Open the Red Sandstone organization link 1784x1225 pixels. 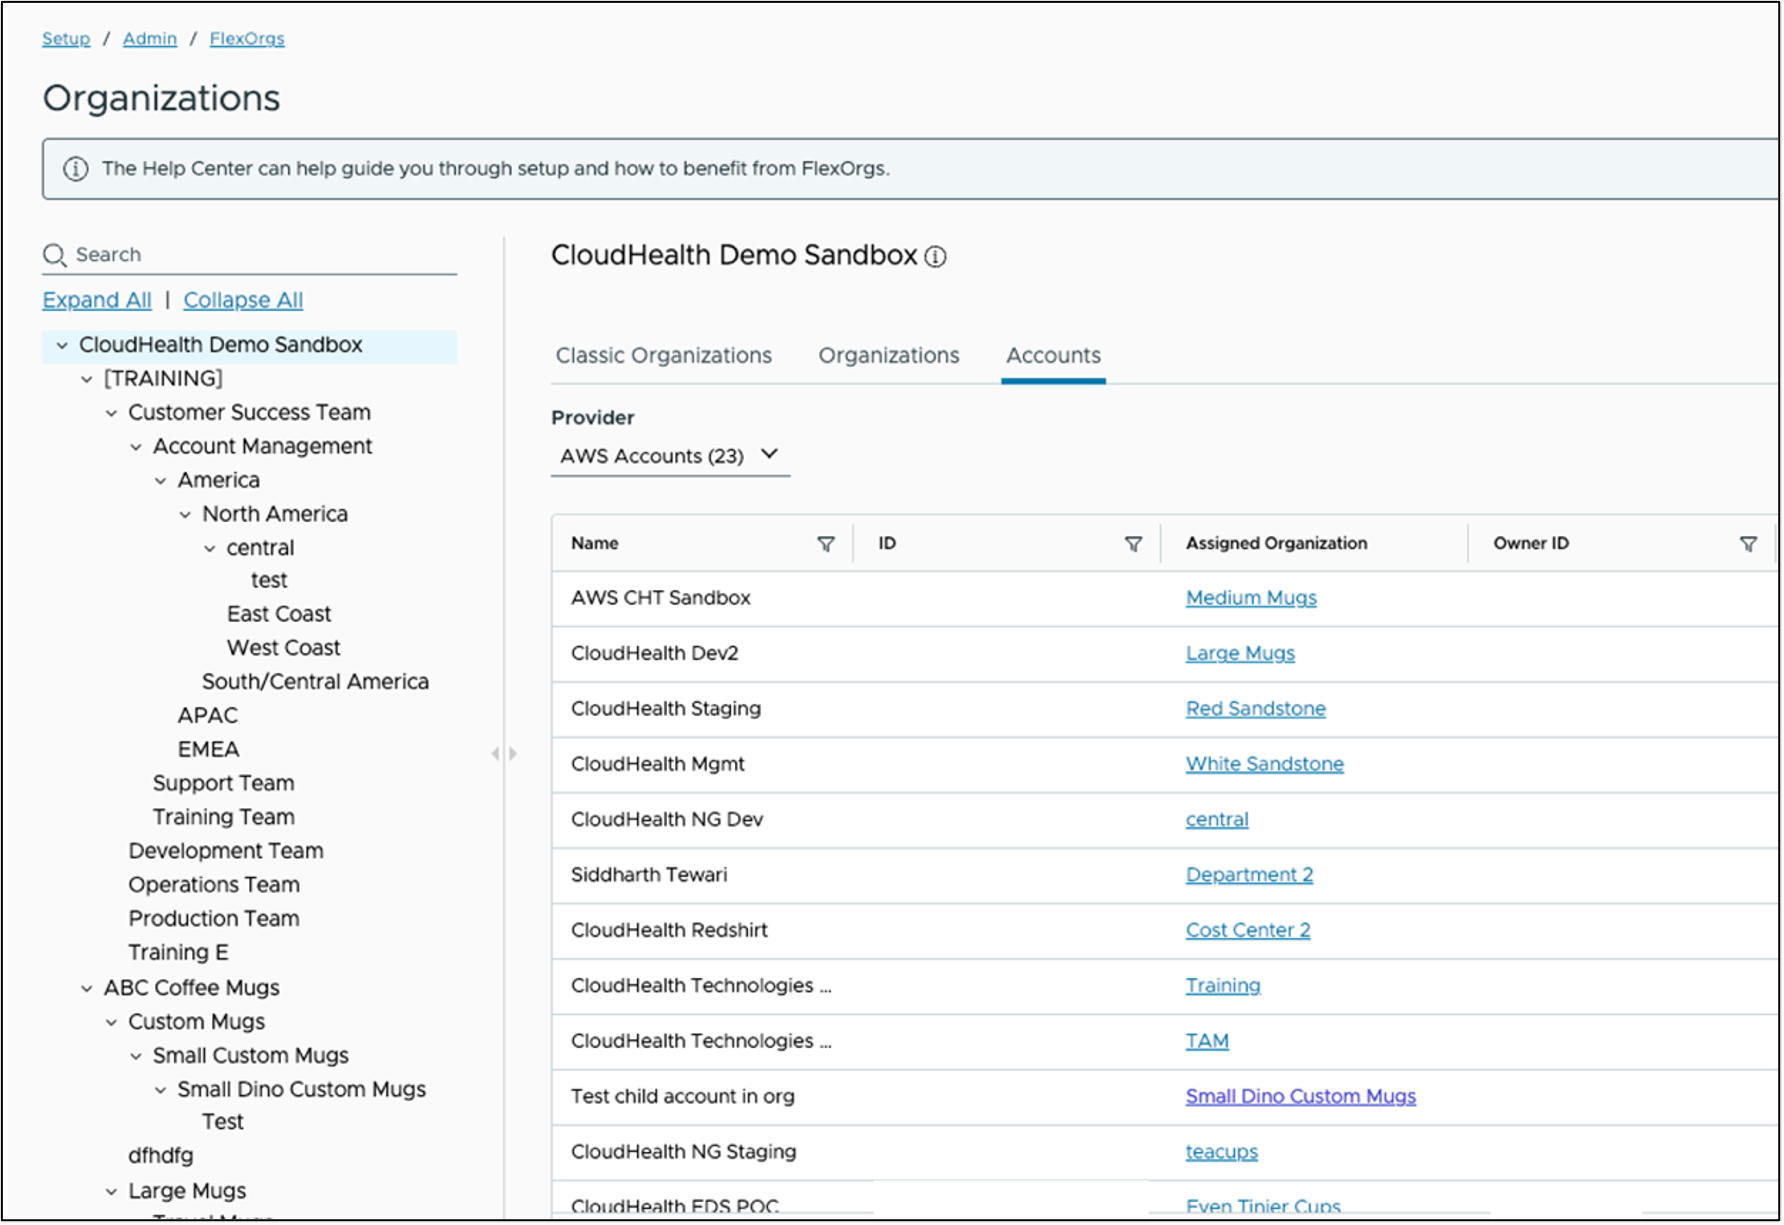pos(1256,709)
